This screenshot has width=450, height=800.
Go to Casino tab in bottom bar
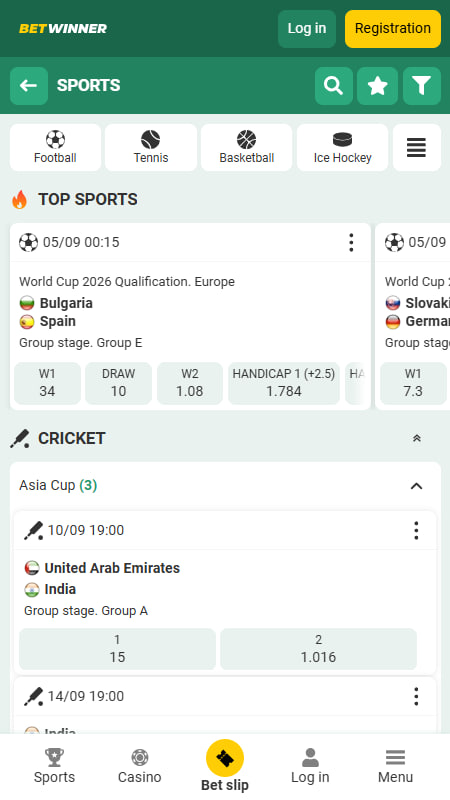click(x=140, y=766)
